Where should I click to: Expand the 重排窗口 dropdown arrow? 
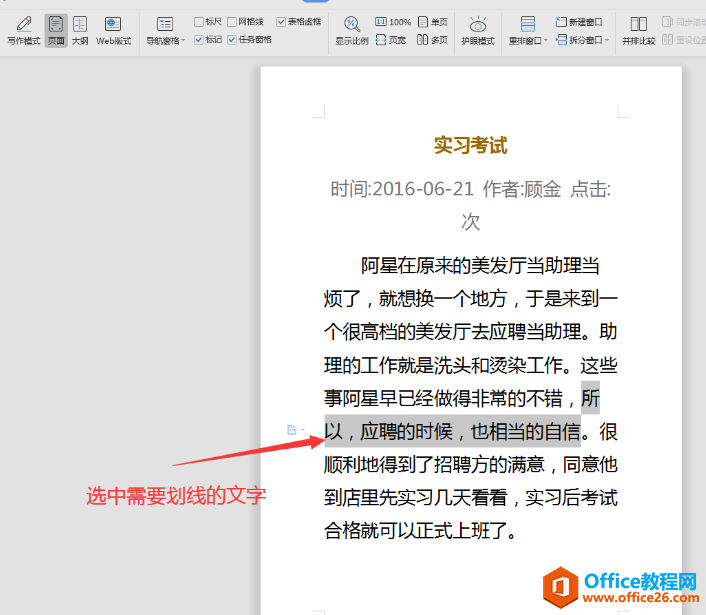546,41
